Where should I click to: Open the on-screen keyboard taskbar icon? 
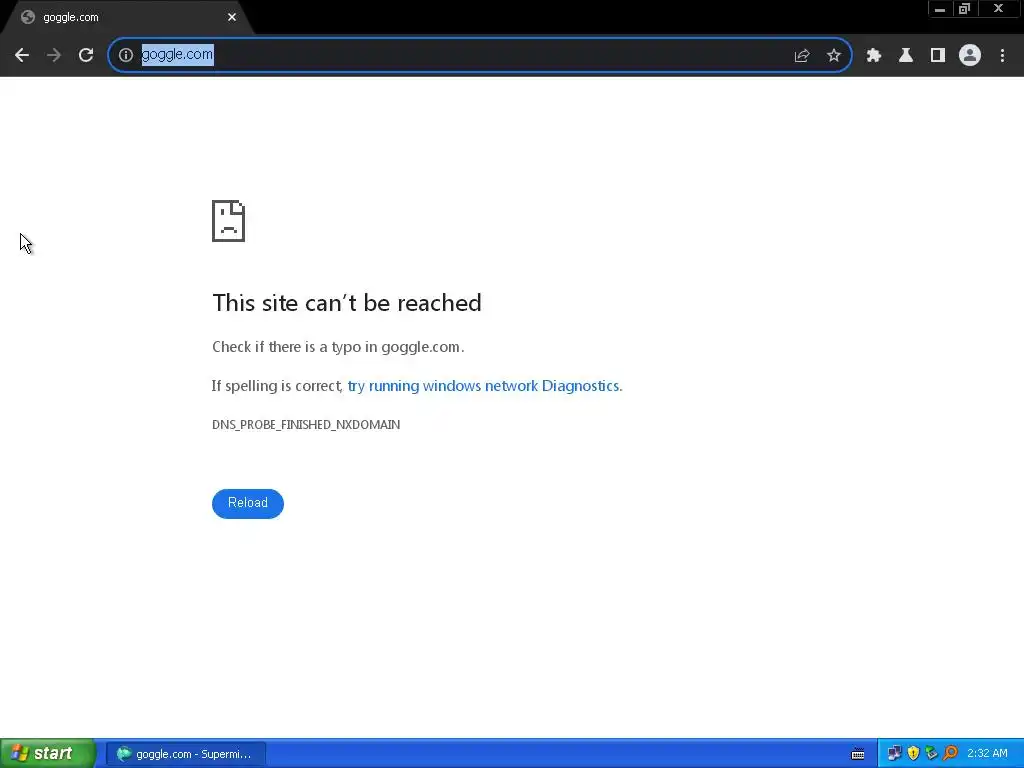point(858,754)
